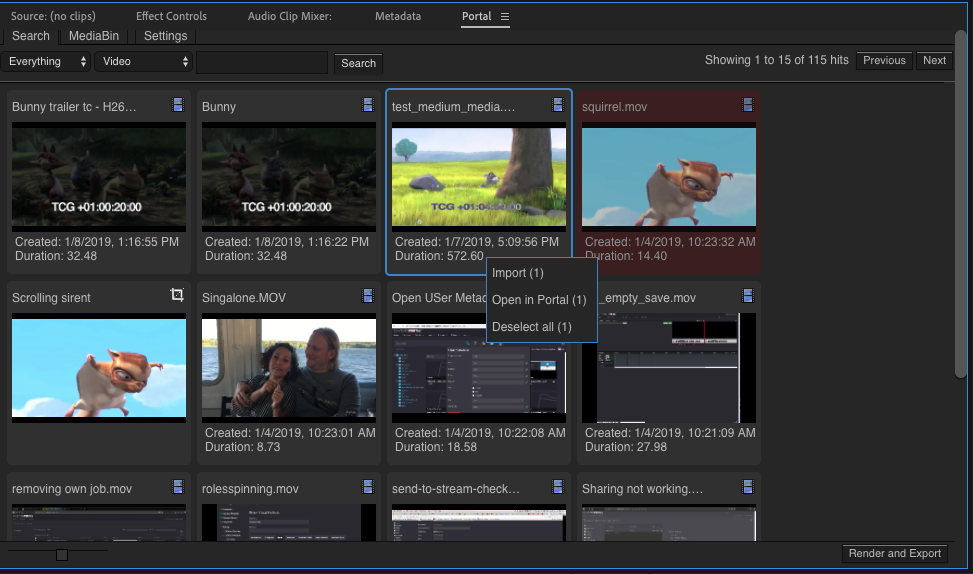Select the squirrel.mov thumbnail

coord(668,177)
